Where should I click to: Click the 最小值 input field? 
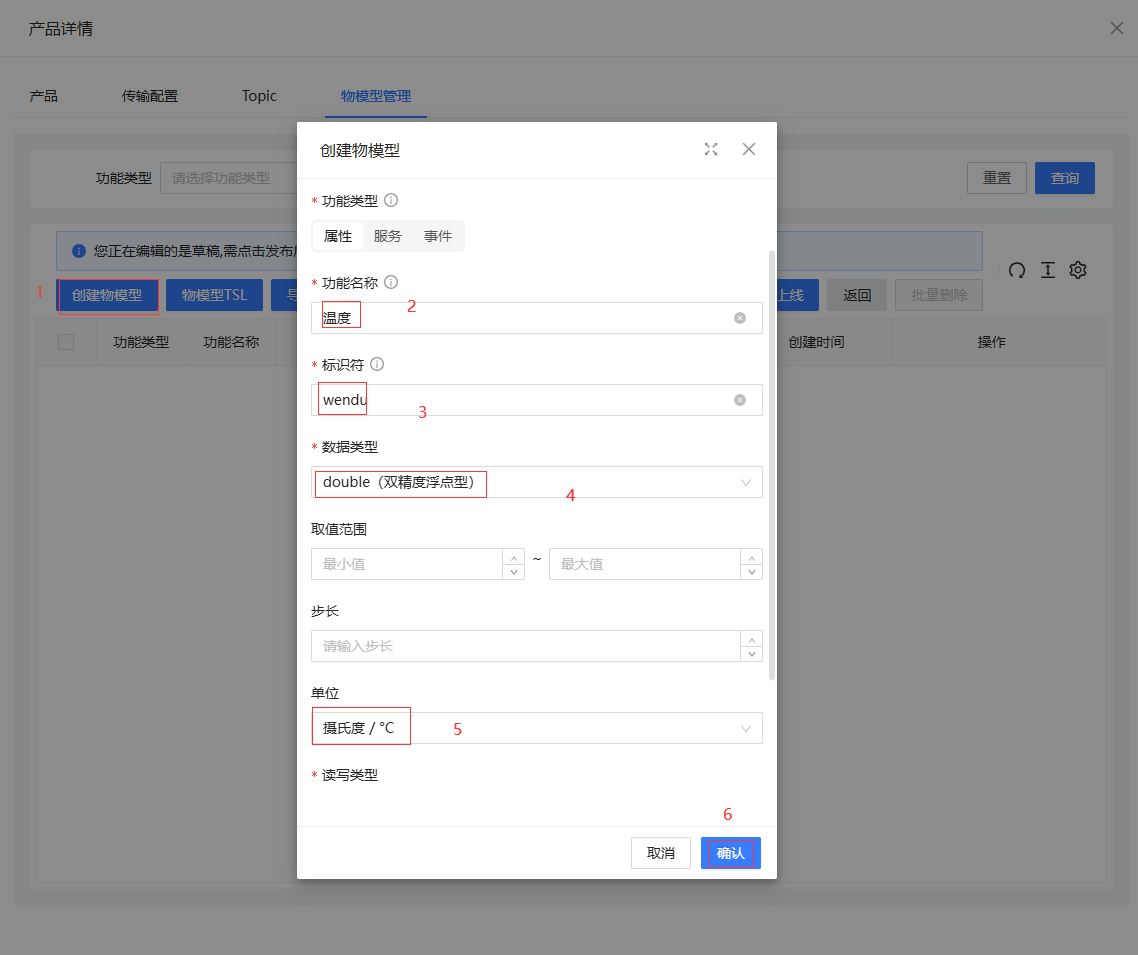point(405,564)
